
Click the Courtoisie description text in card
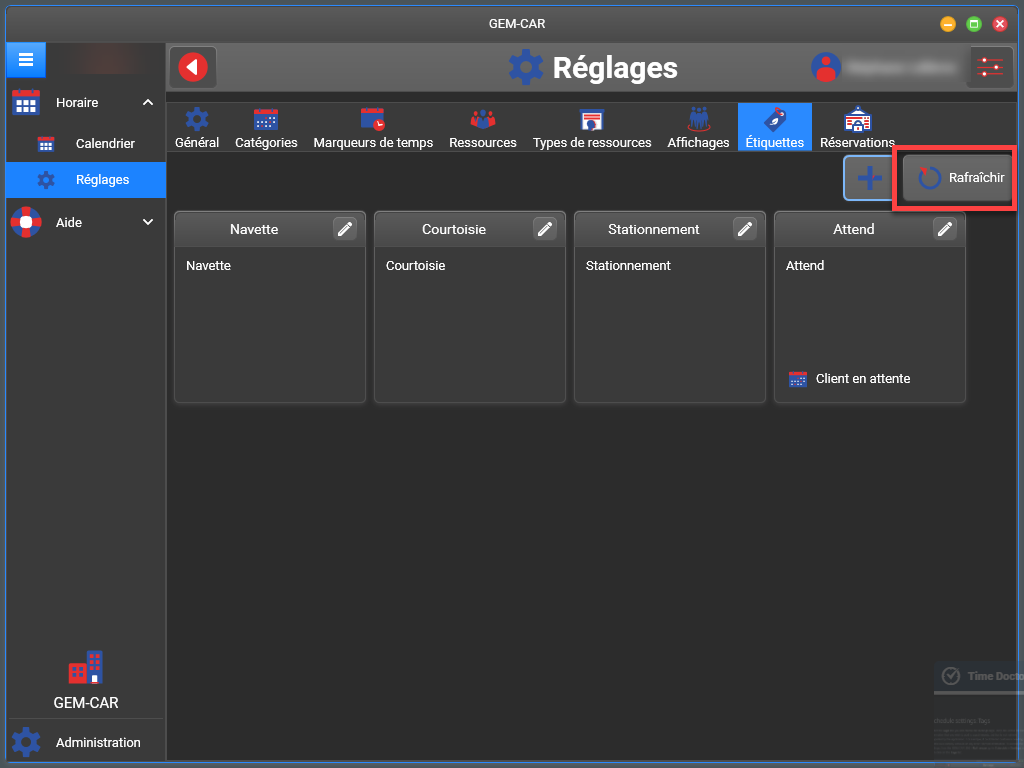(415, 266)
